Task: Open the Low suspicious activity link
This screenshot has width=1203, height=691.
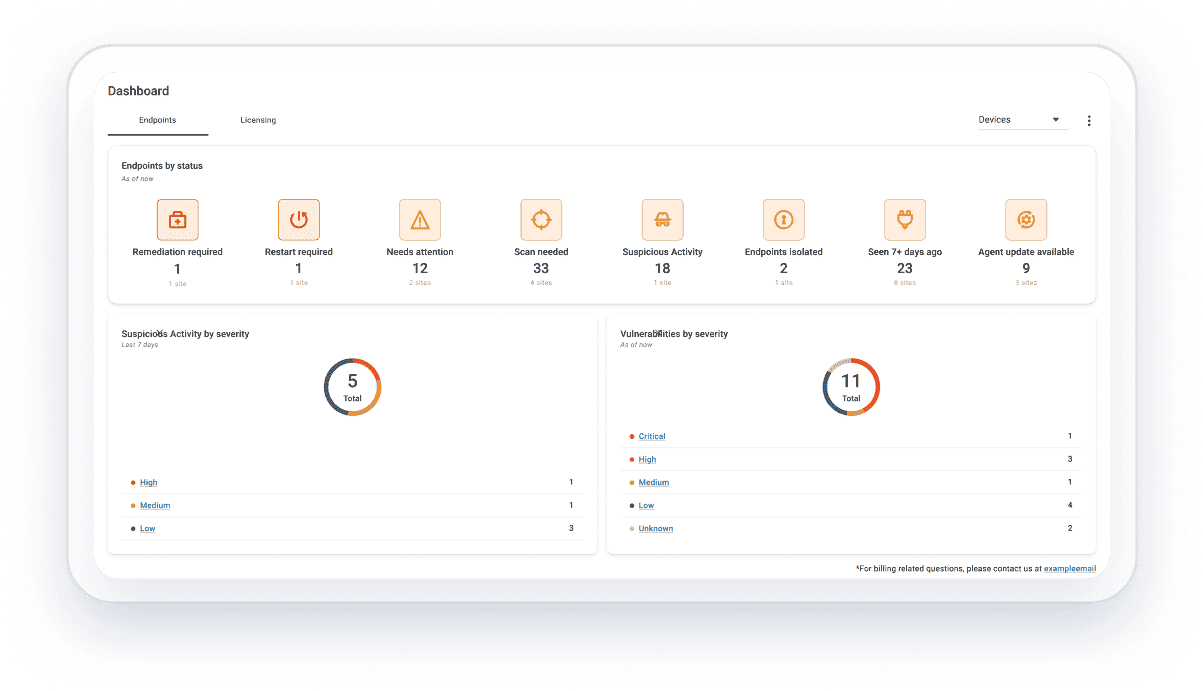Action: pyautogui.click(x=148, y=529)
